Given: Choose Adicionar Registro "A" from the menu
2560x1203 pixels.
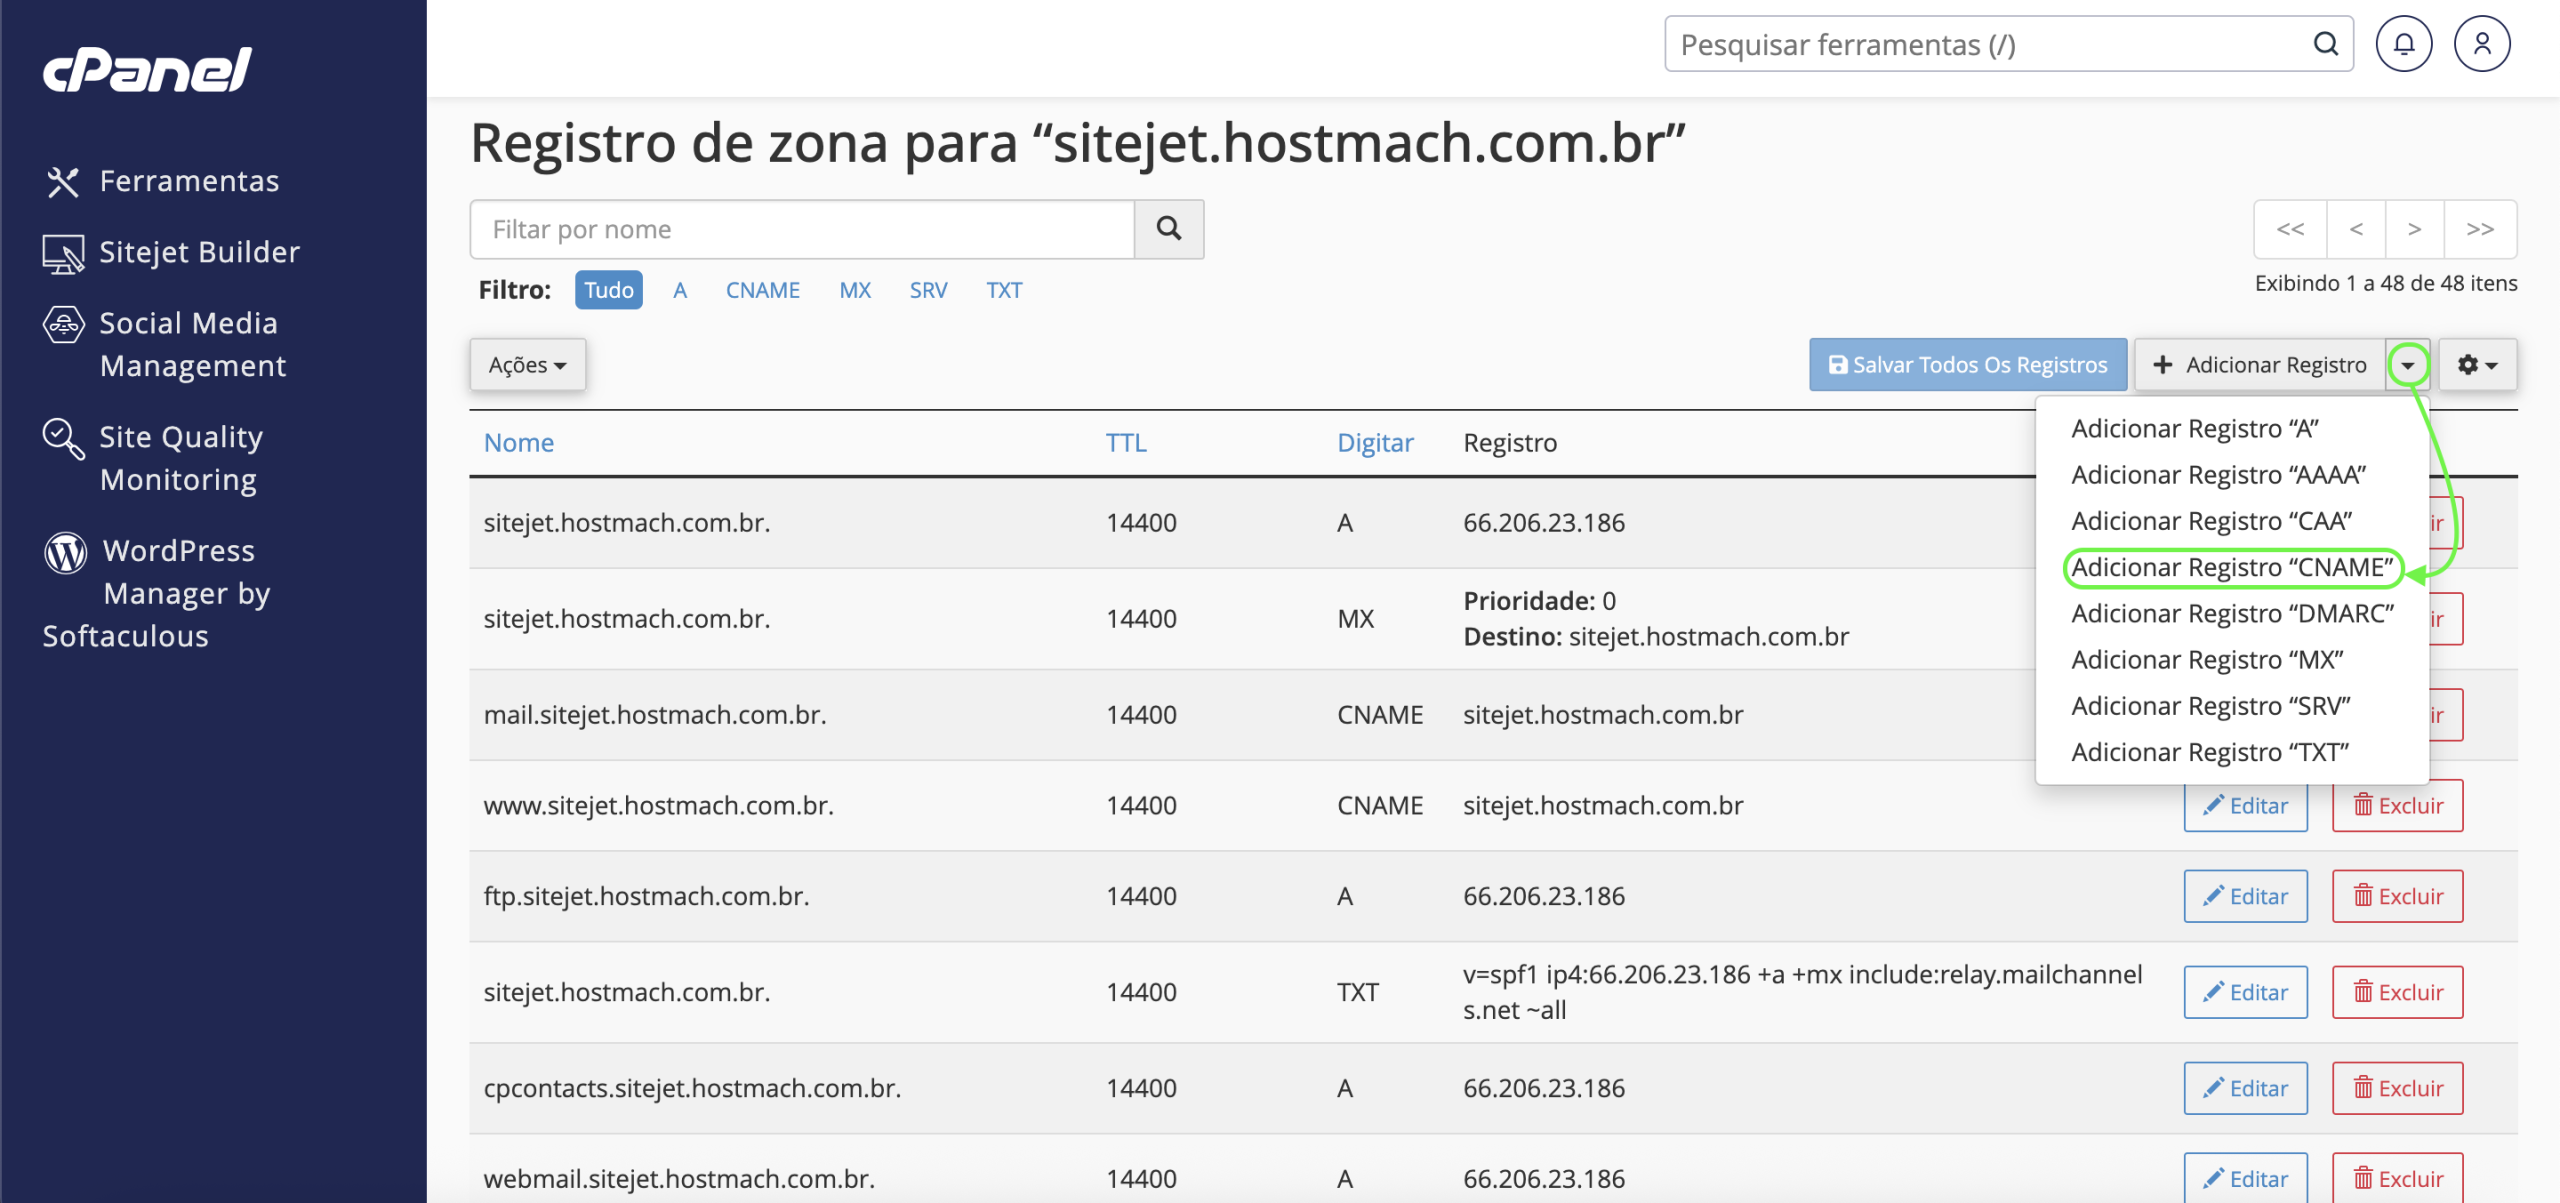Looking at the screenshot, I should [x=2194, y=428].
